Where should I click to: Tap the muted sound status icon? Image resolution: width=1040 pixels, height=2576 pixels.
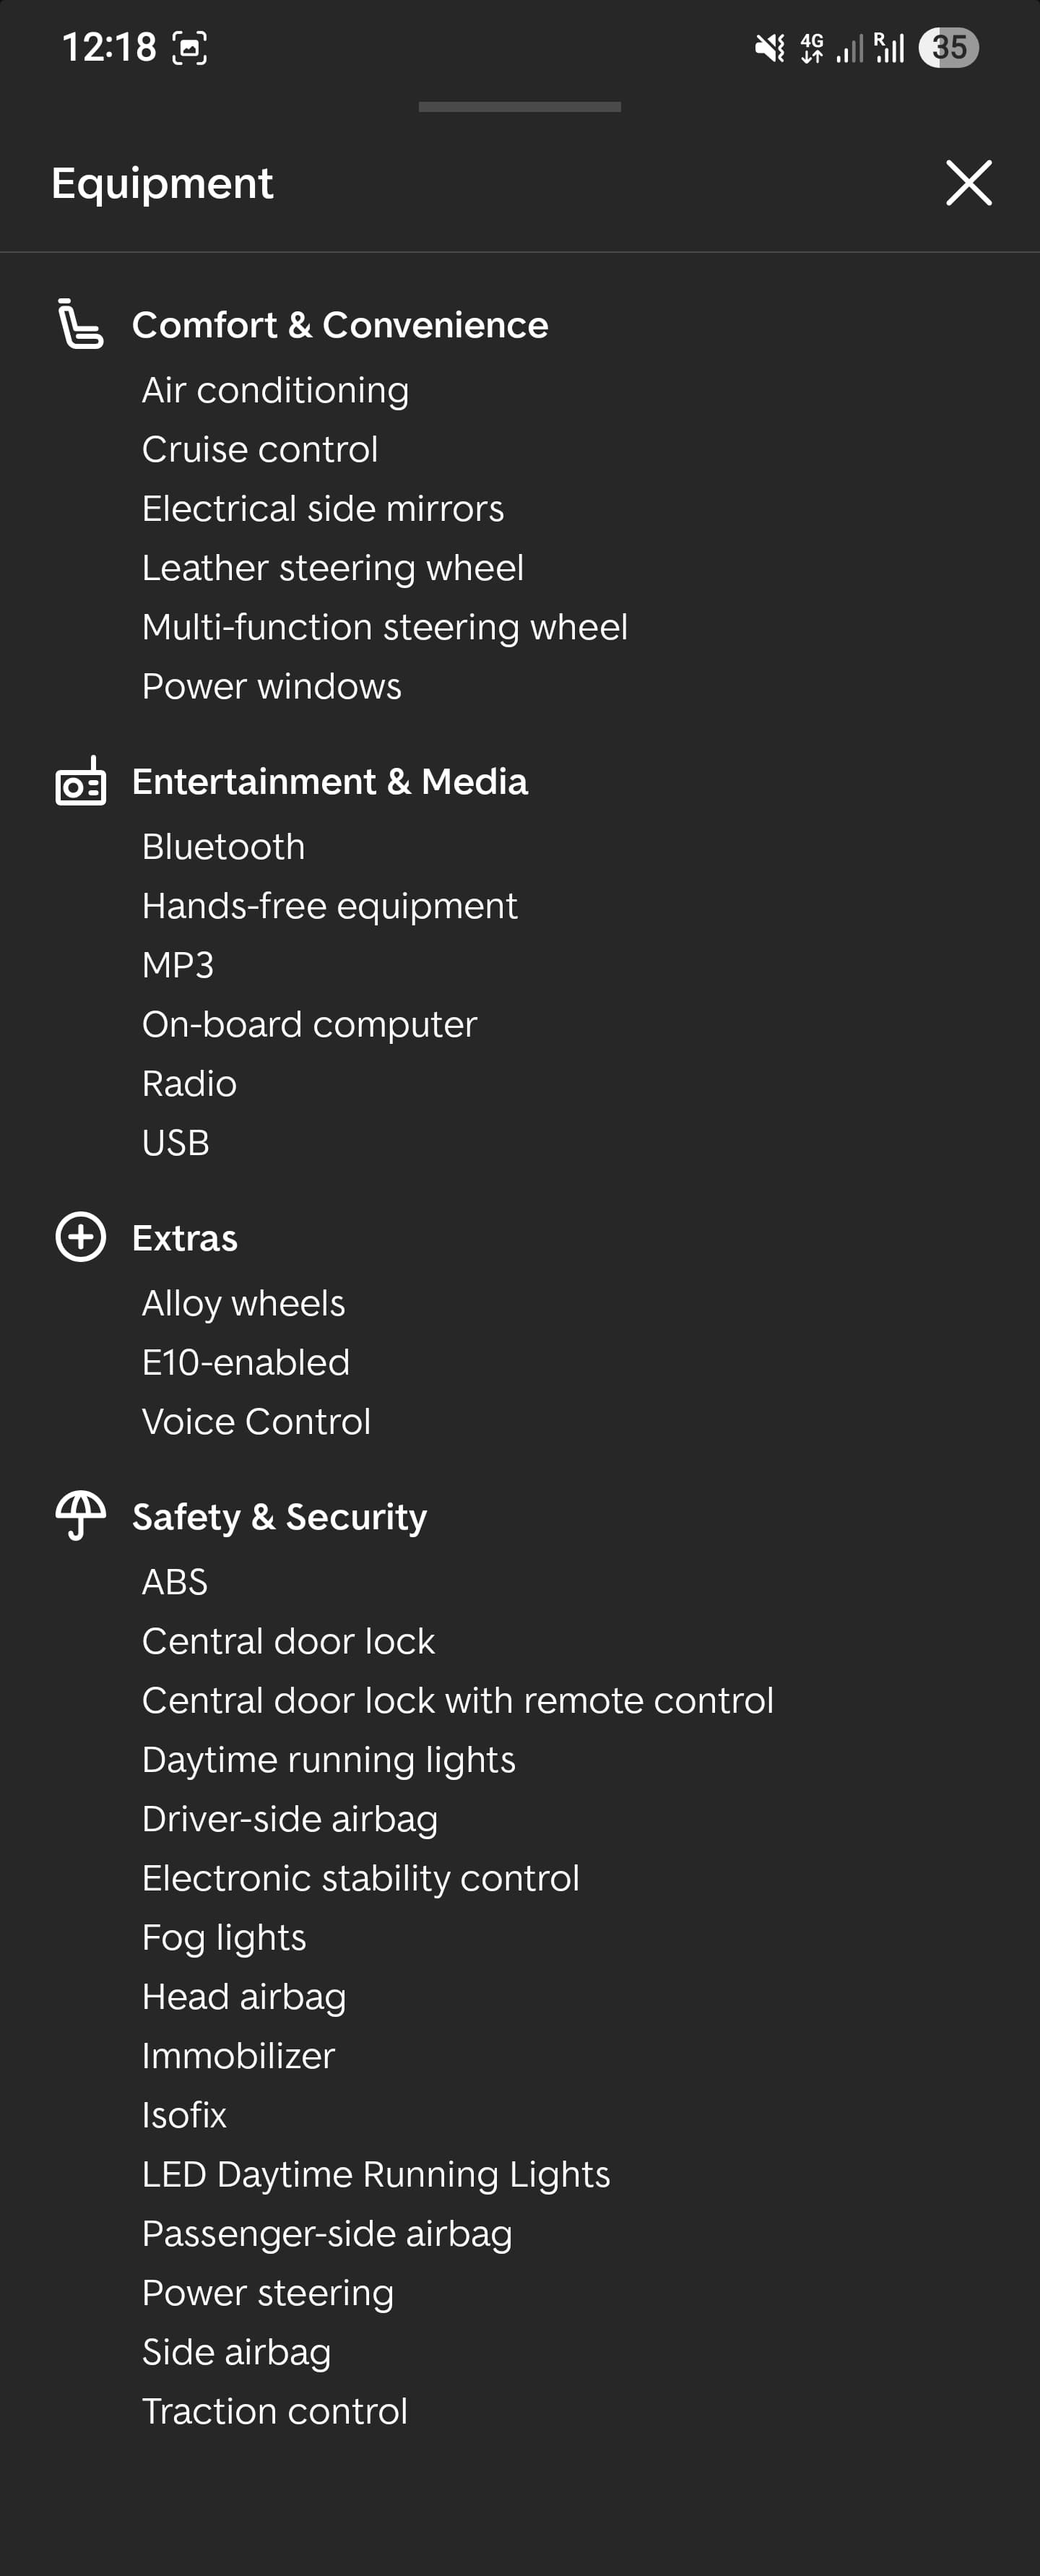(x=769, y=47)
